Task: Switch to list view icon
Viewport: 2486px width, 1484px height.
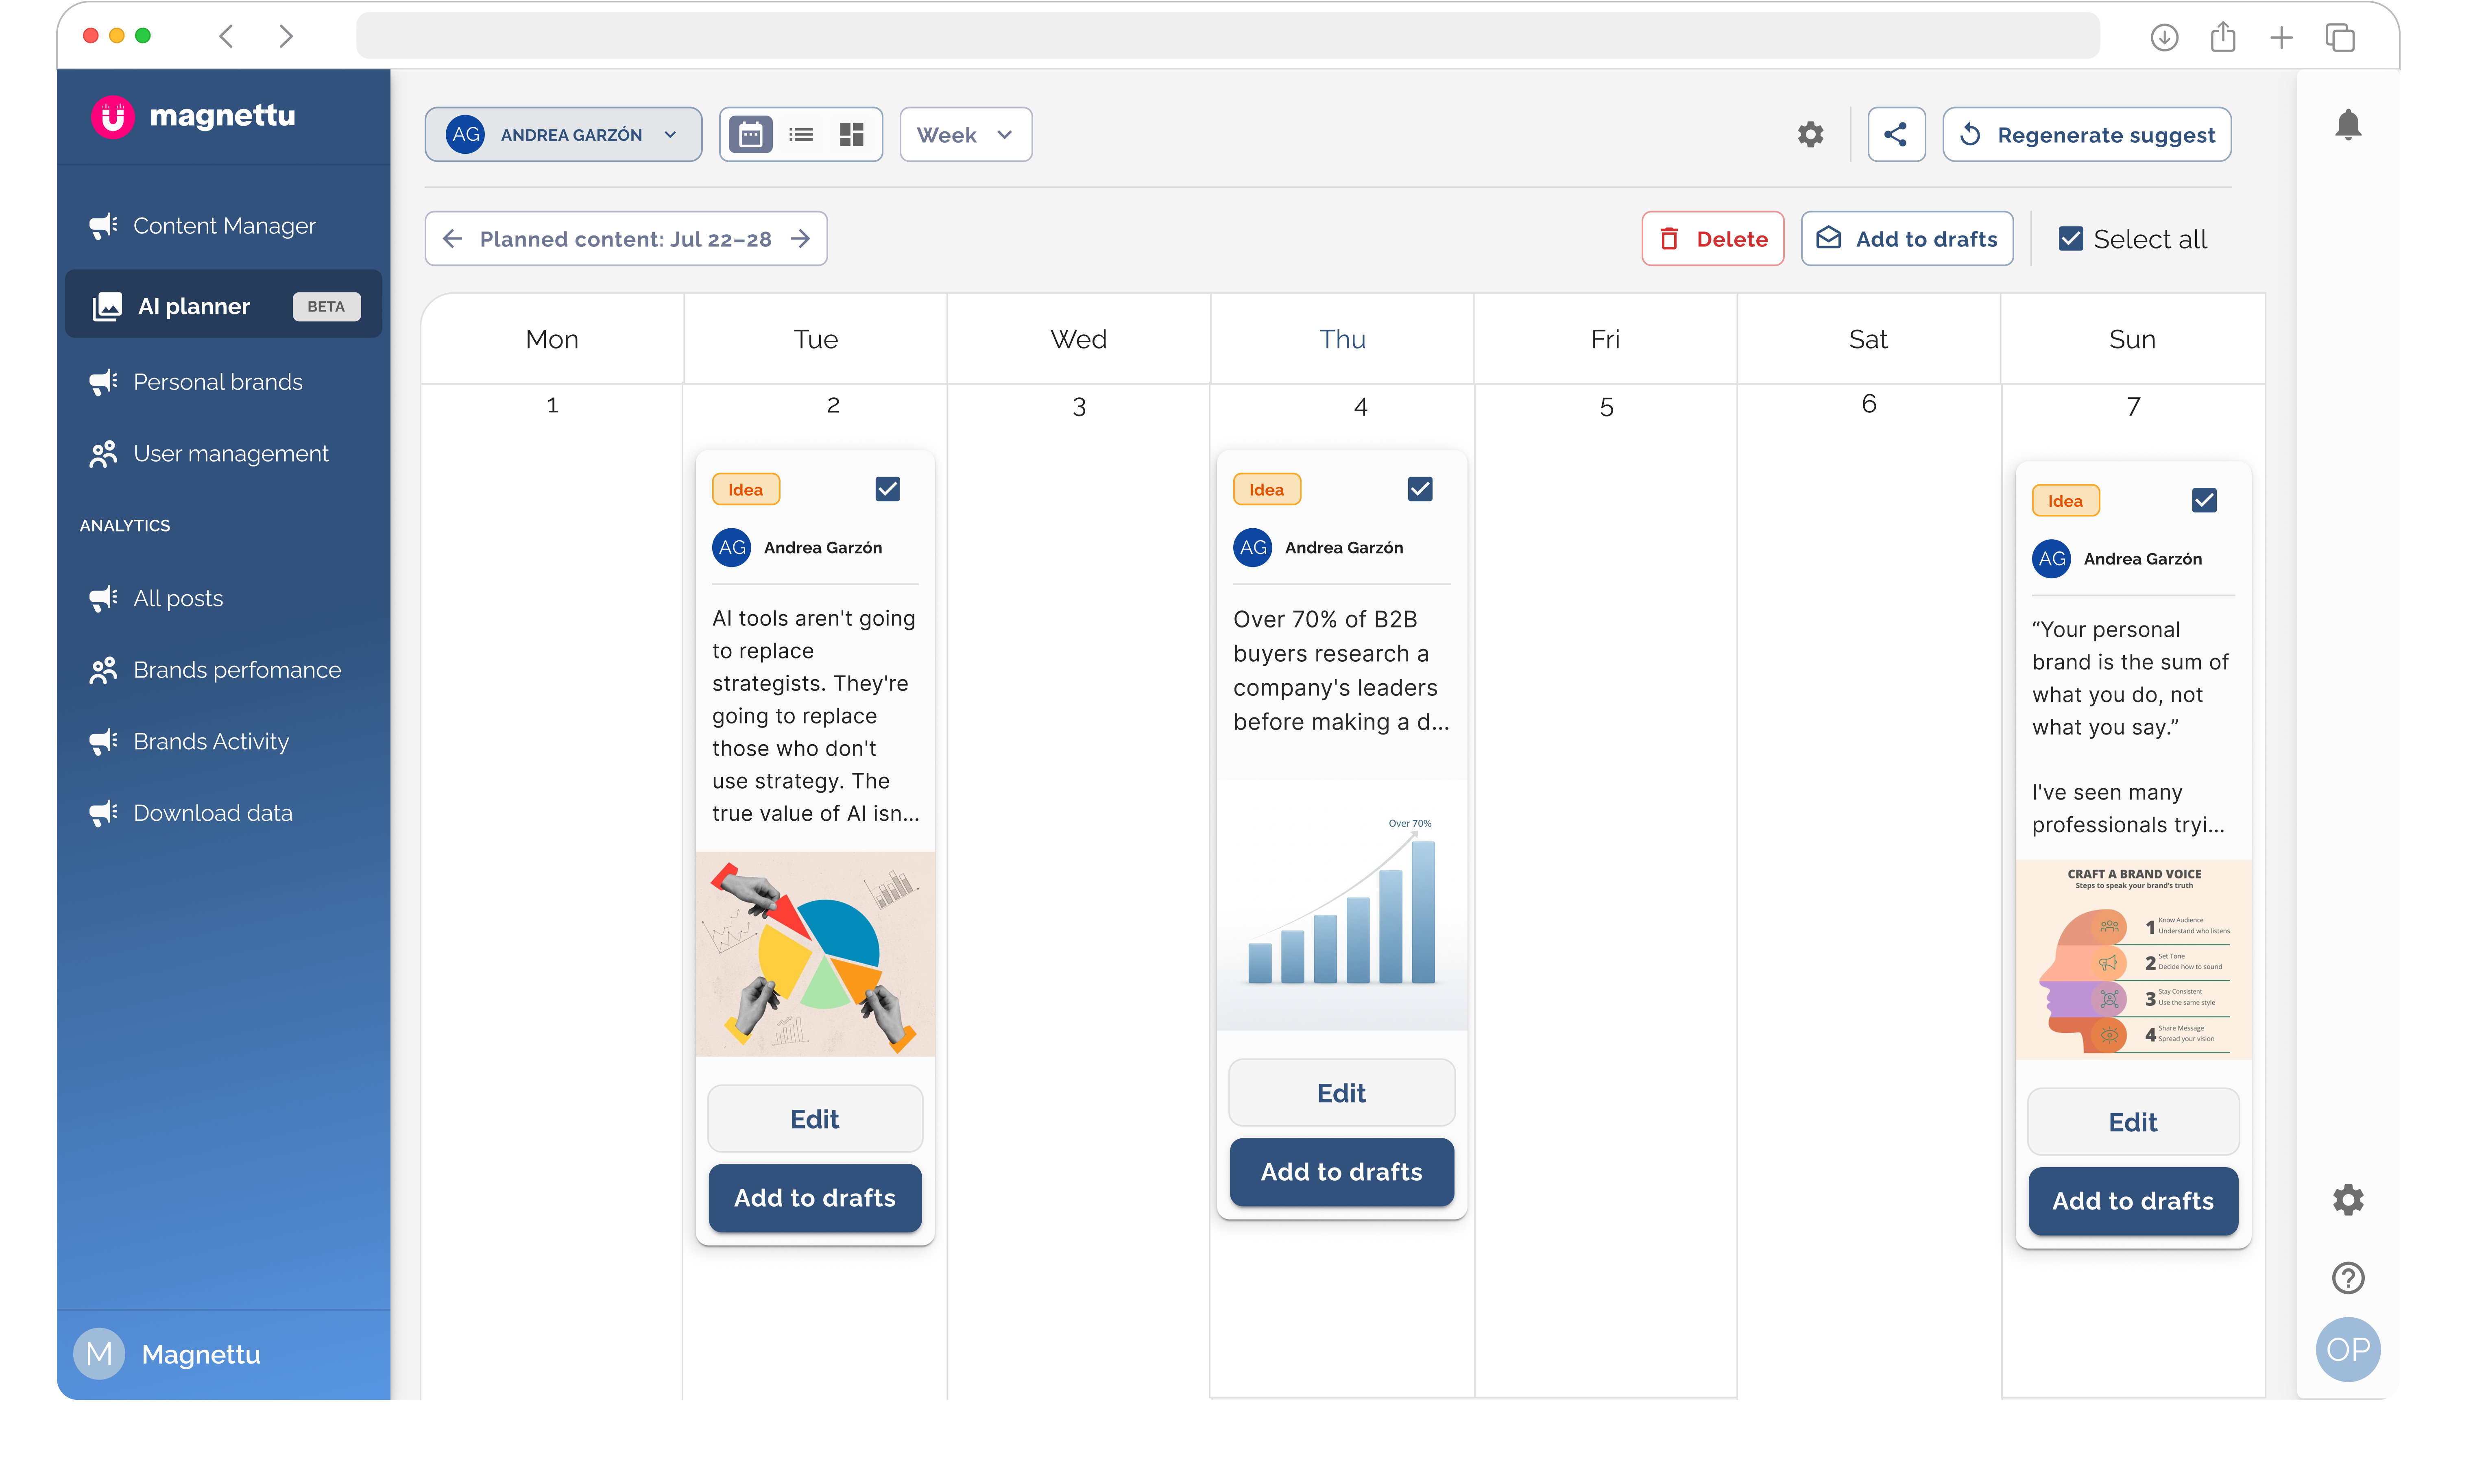Action: tap(801, 134)
